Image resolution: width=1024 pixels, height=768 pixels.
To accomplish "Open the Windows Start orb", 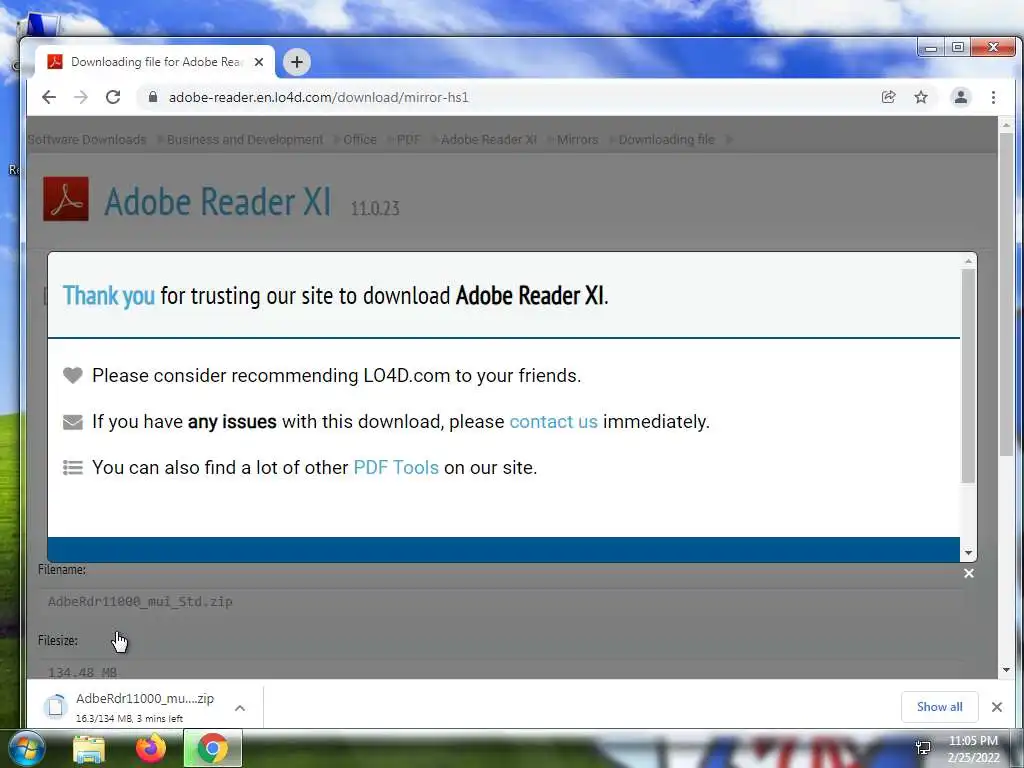I will click(x=26, y=748).
